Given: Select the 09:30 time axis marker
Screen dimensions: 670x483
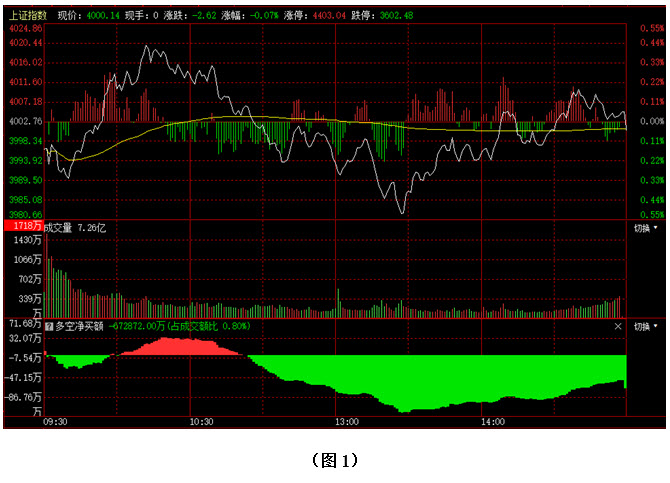Looking at the screenshot, I should tap(56, 423).
